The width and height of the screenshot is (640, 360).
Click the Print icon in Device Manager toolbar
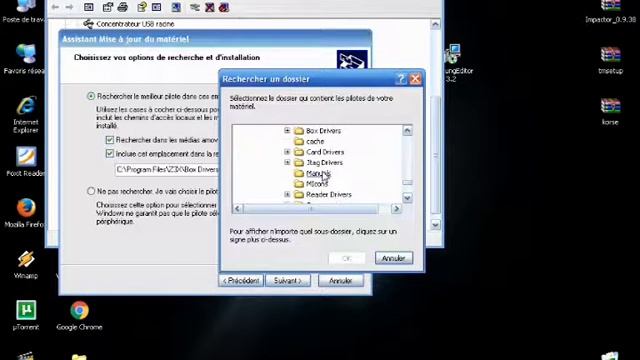(122, 7)
